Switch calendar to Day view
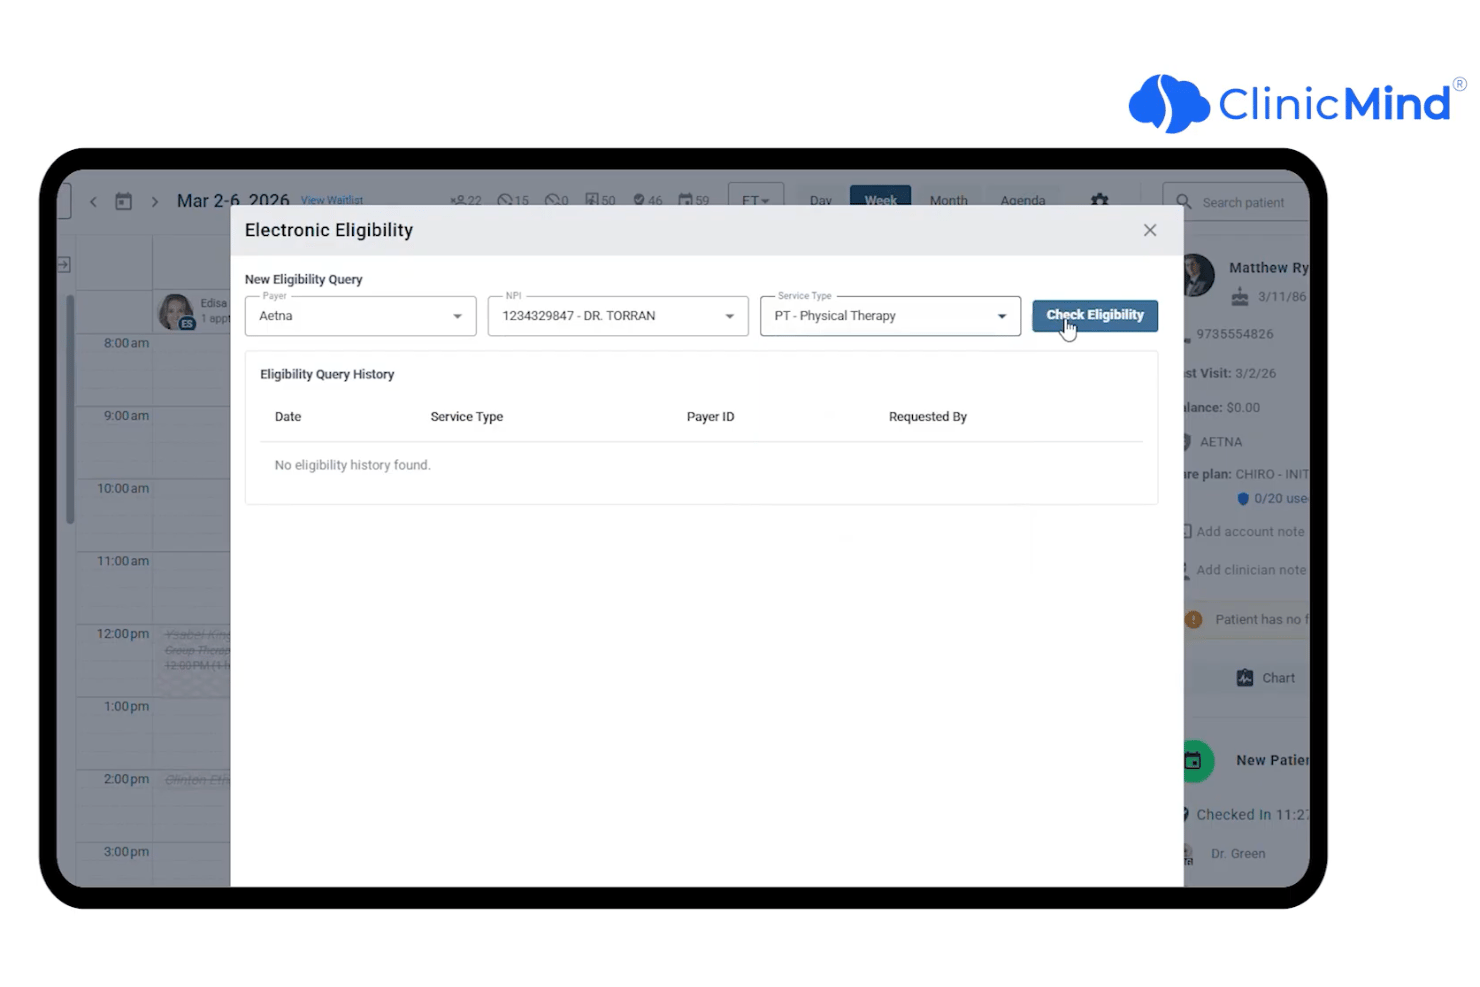 [x=821, y=199]
